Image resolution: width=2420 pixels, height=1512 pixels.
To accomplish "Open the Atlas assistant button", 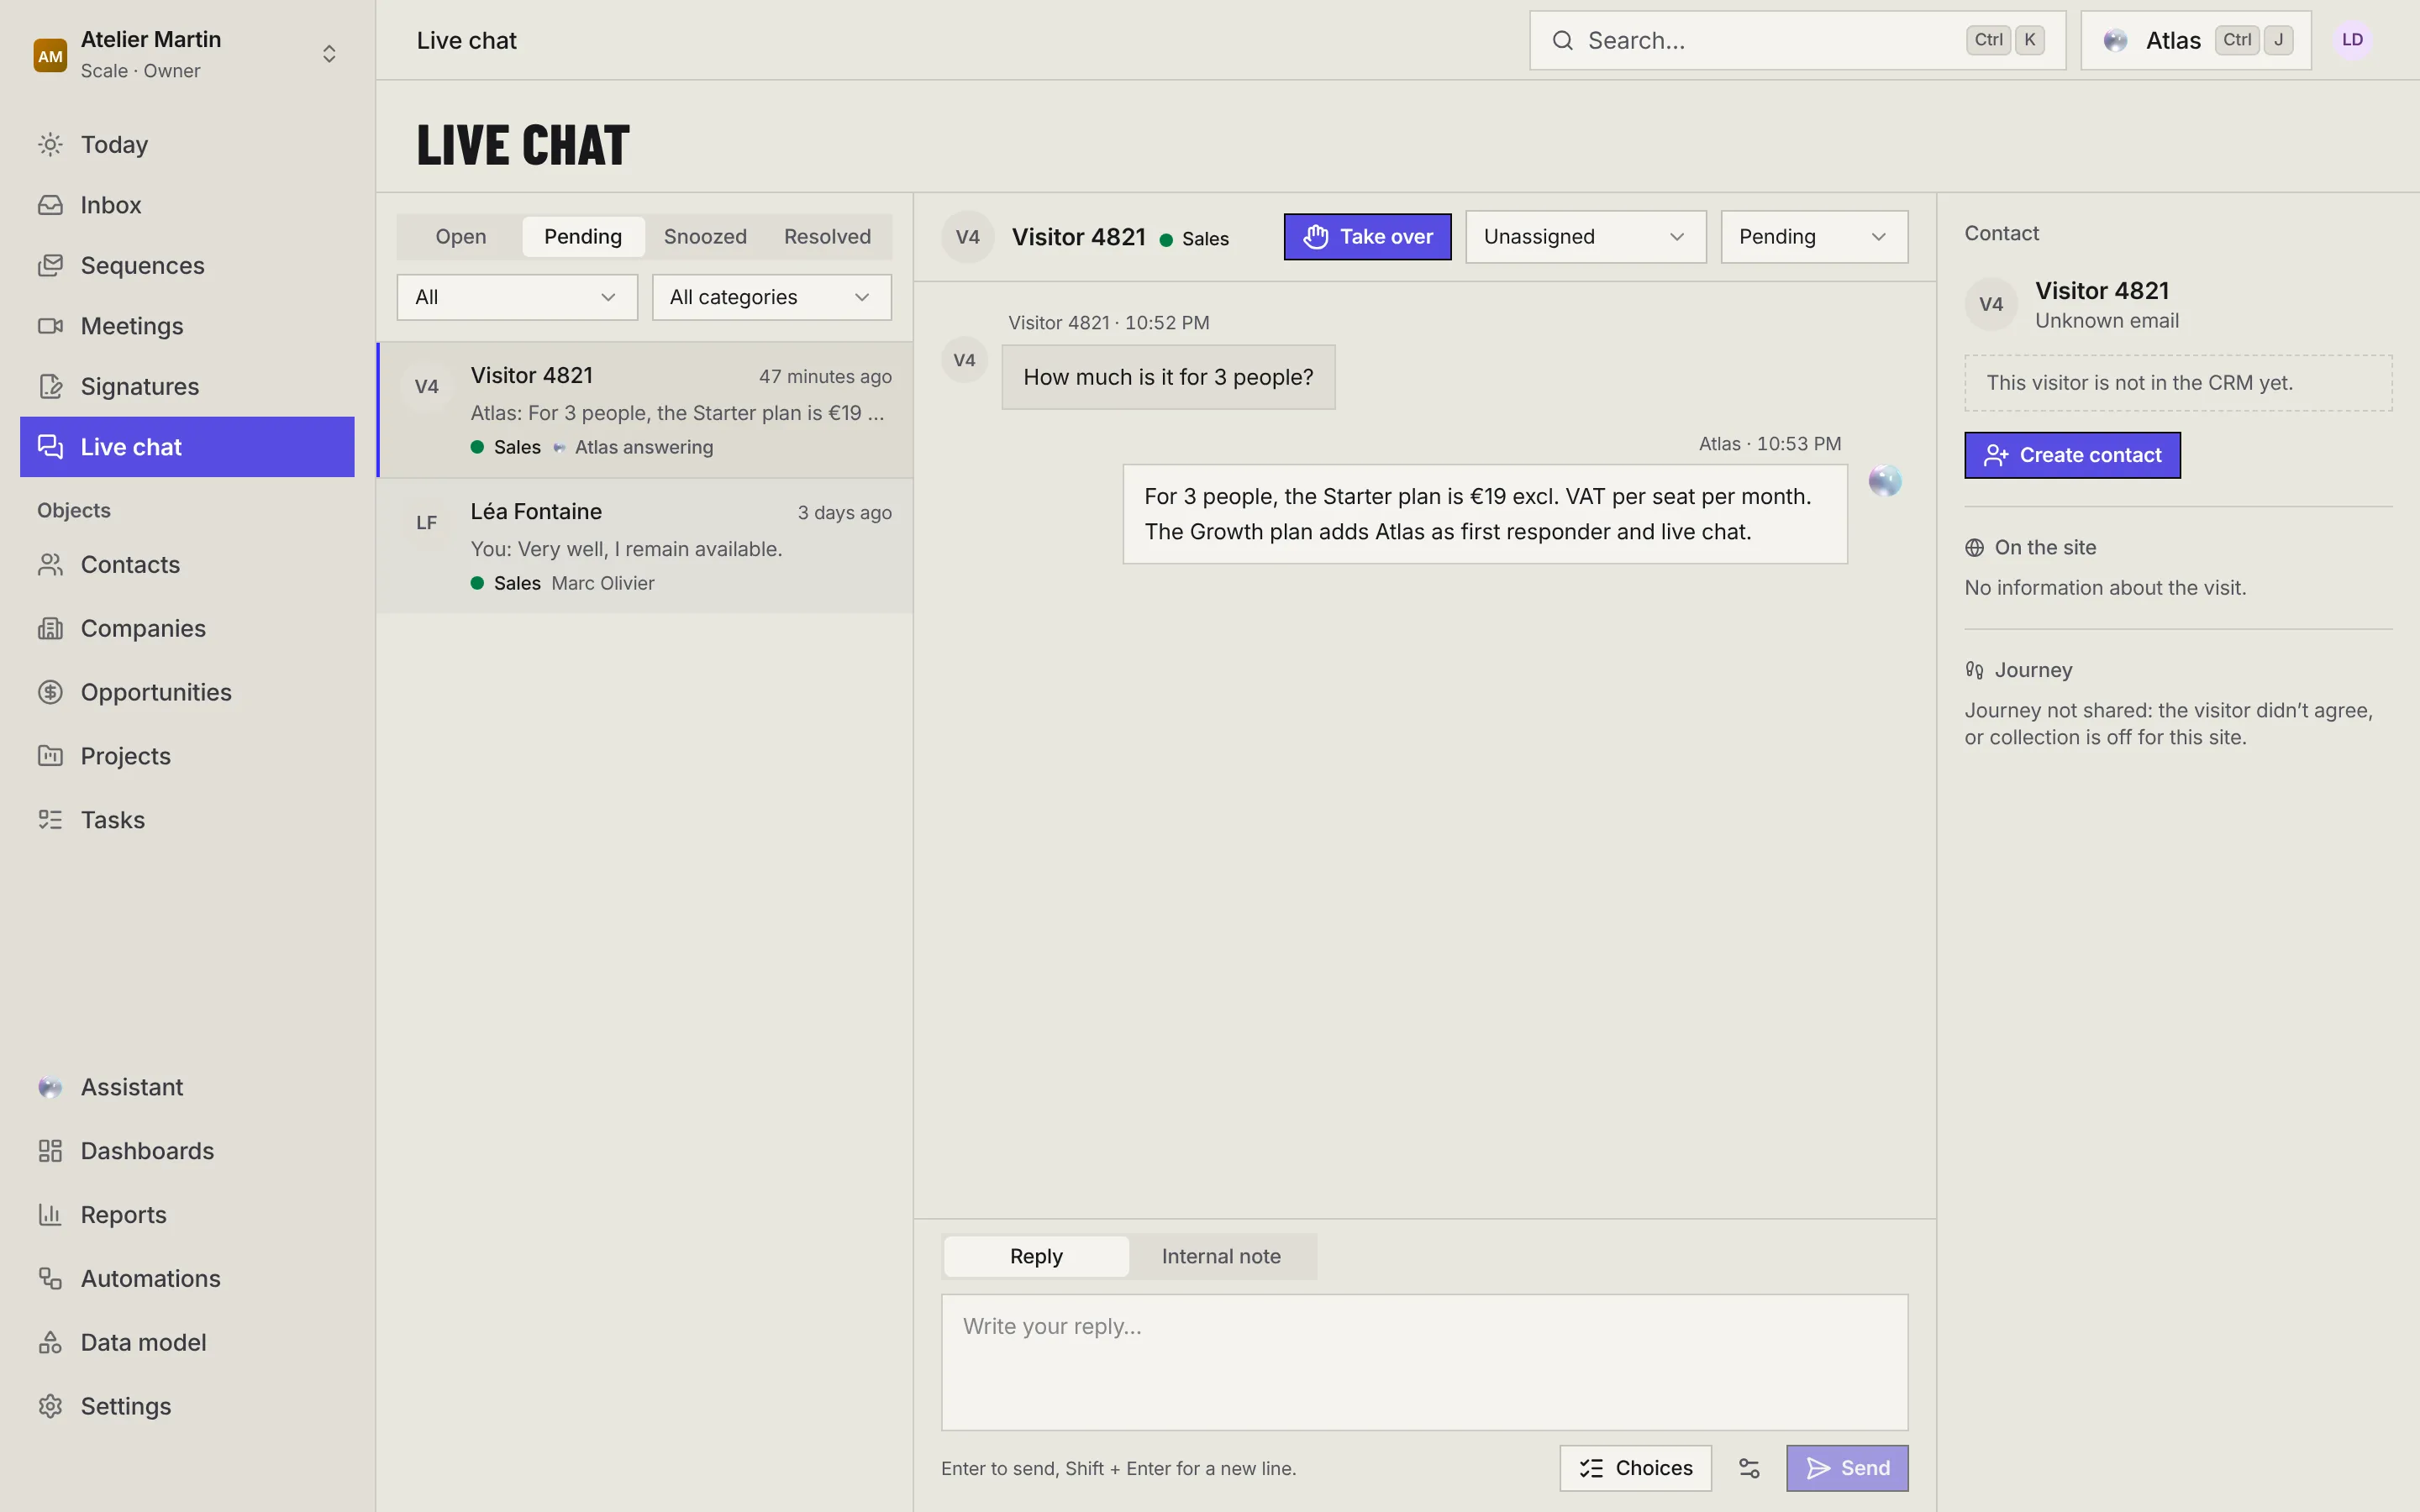I will (x=2195, y=40).
